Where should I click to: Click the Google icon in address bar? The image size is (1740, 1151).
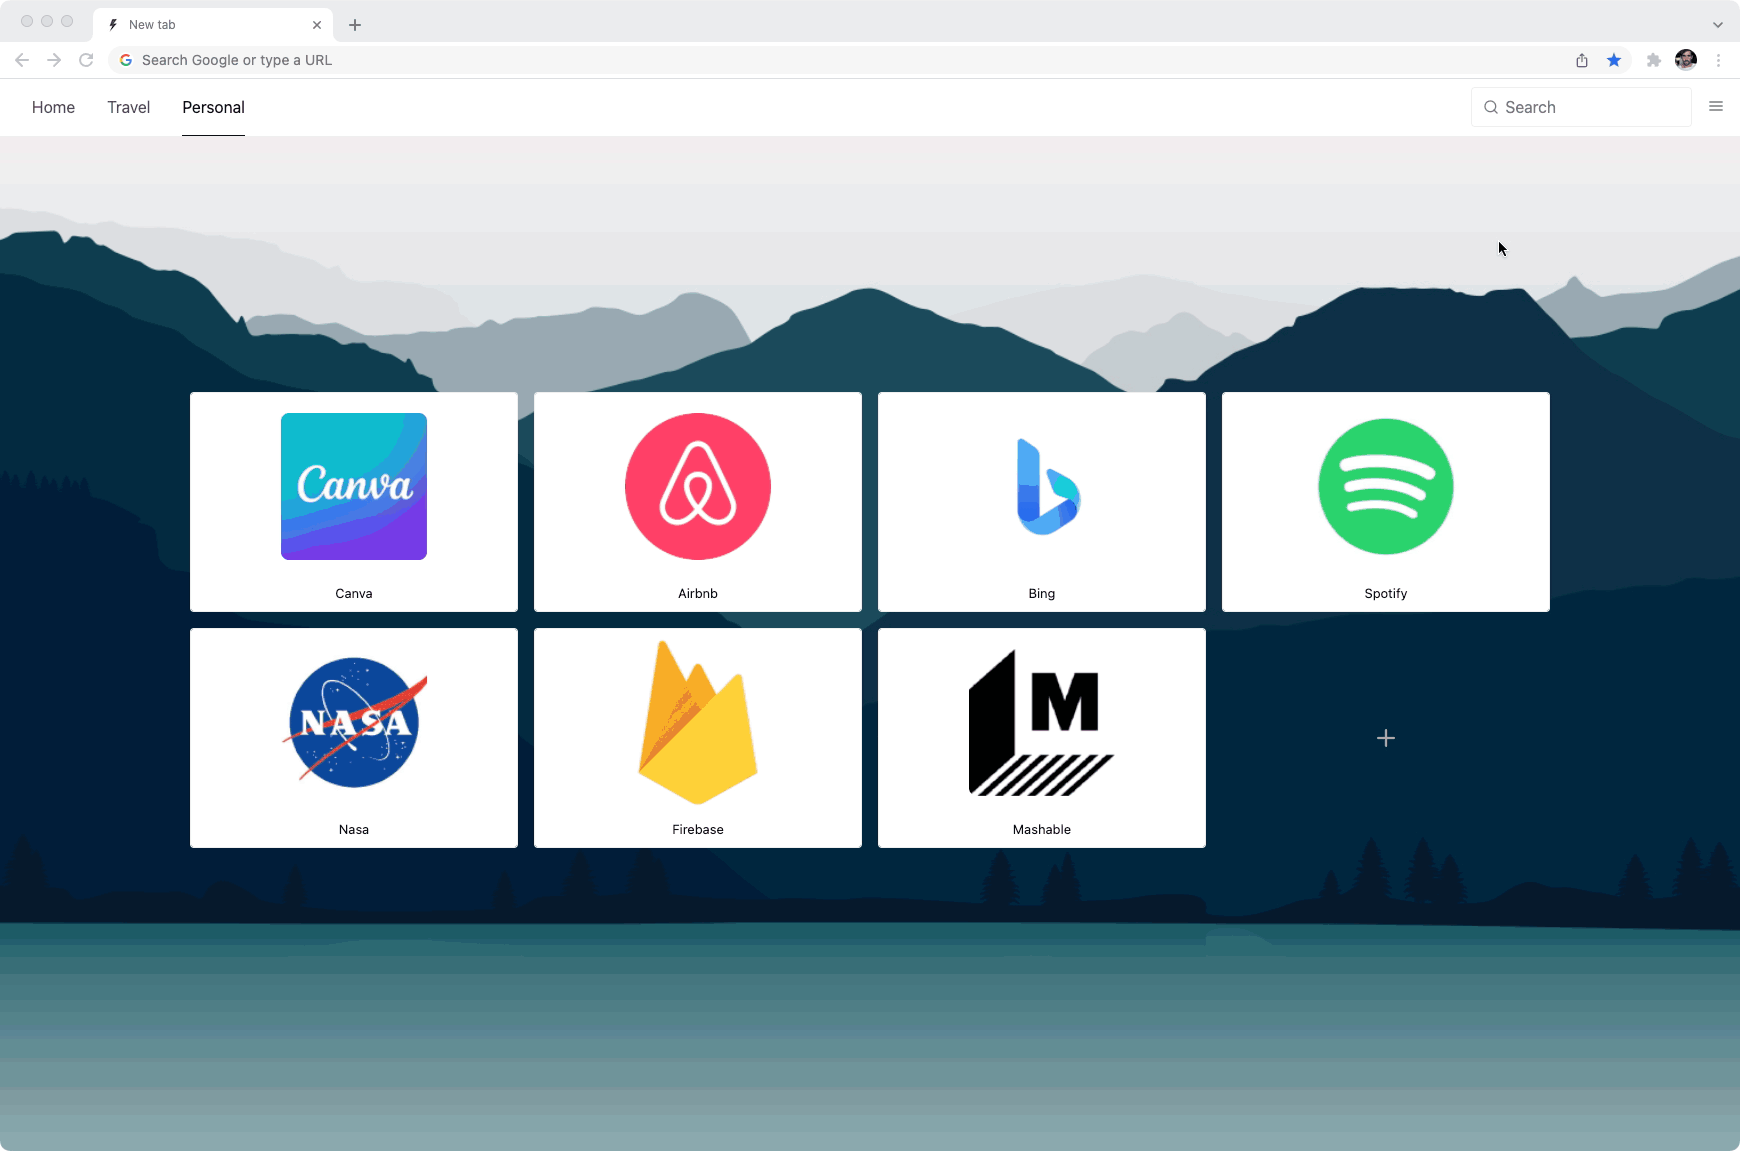coord(126,60)
